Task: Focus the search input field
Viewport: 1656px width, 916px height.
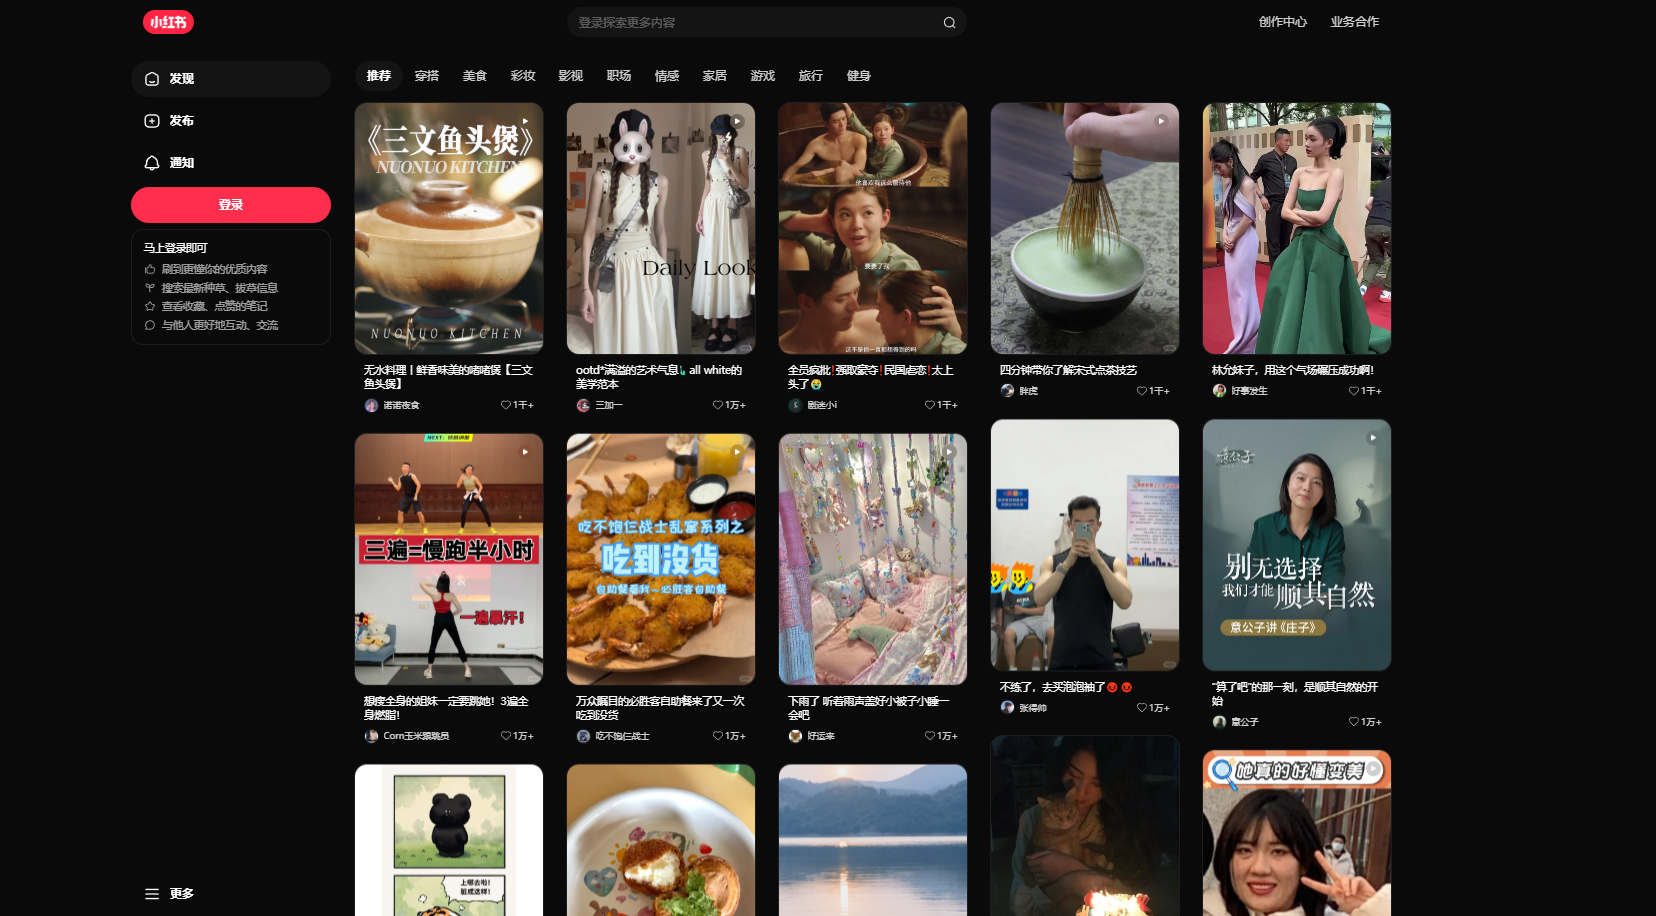Action: 755,23
